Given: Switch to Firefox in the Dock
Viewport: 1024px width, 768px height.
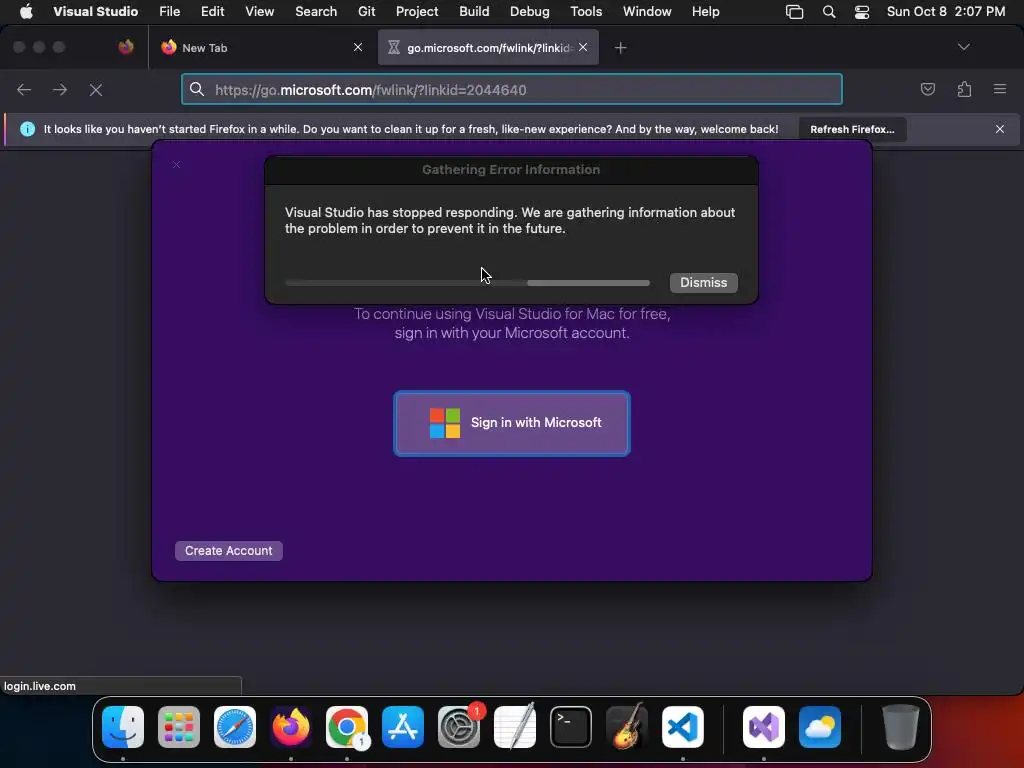Looking at the screenshot, I should click(x=291, y=727).
